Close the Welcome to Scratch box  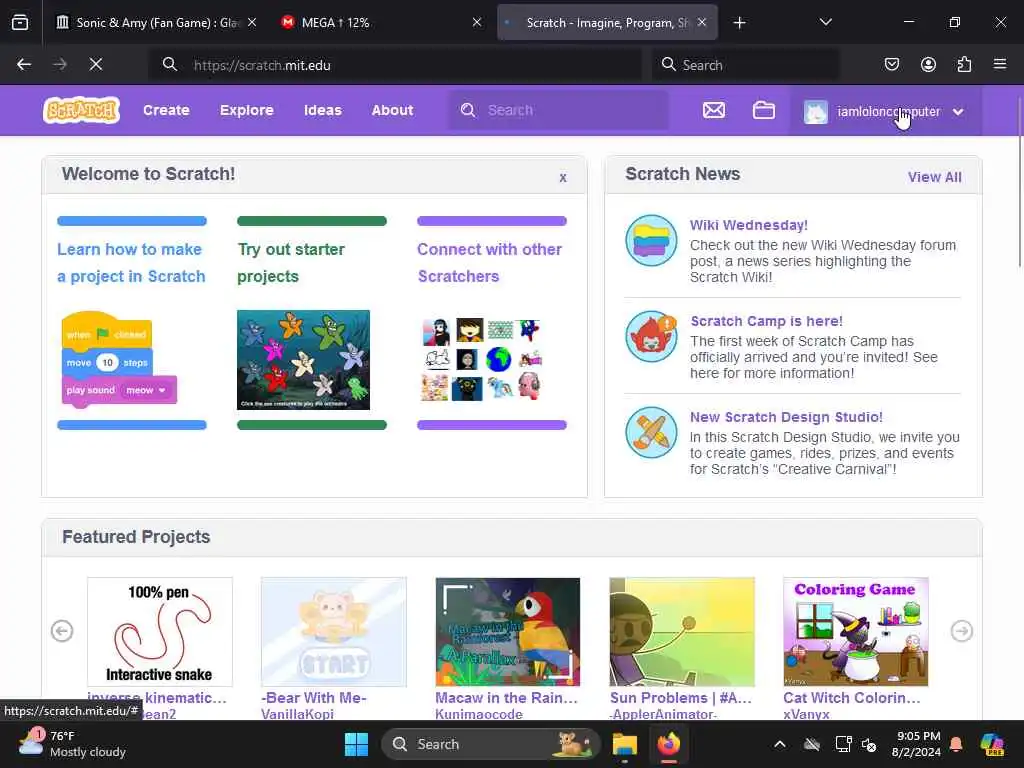[563, 178]
